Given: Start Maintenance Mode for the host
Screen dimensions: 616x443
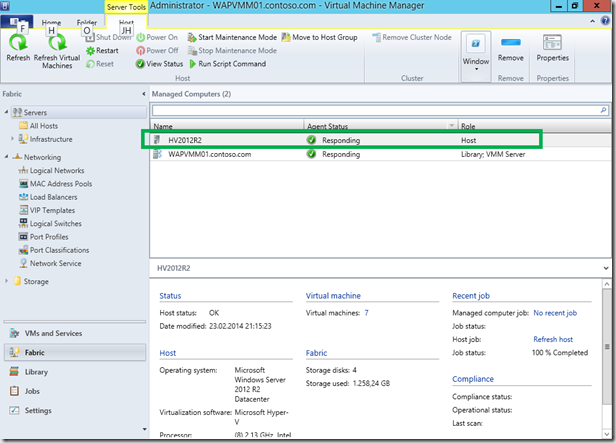Looking at the screenshot, I should tap(232, 37).
